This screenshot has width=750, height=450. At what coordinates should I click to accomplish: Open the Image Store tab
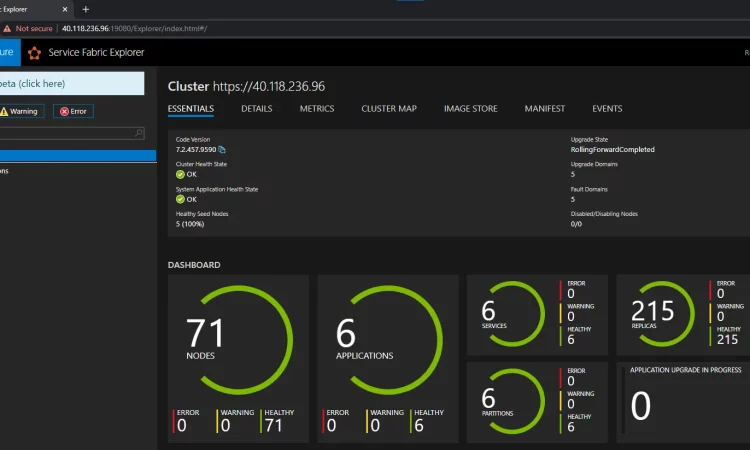(471, 109)
